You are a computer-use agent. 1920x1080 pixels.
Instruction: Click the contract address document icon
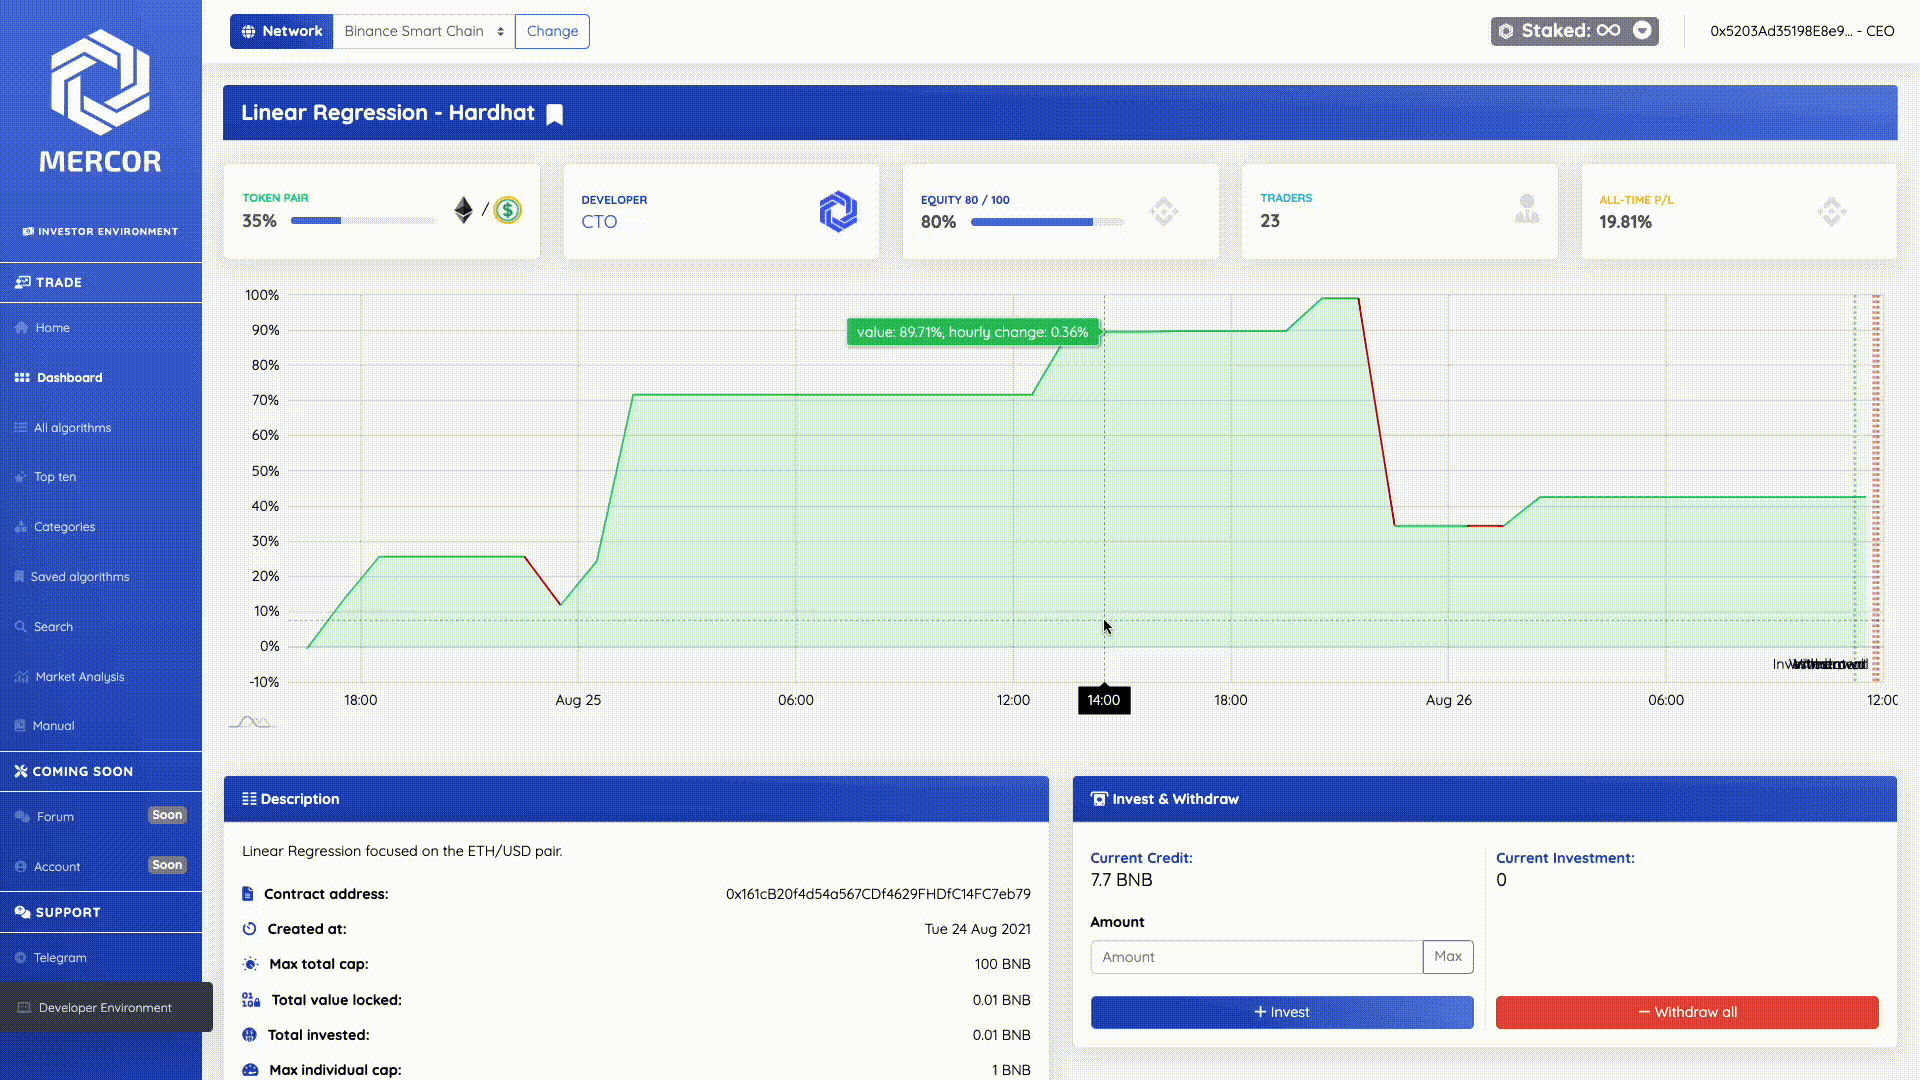248,894
